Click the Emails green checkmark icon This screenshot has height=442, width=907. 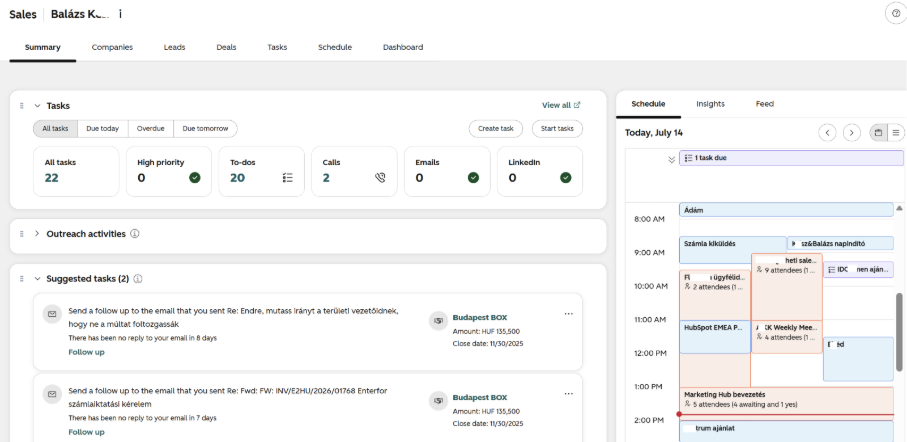point(473,178)
